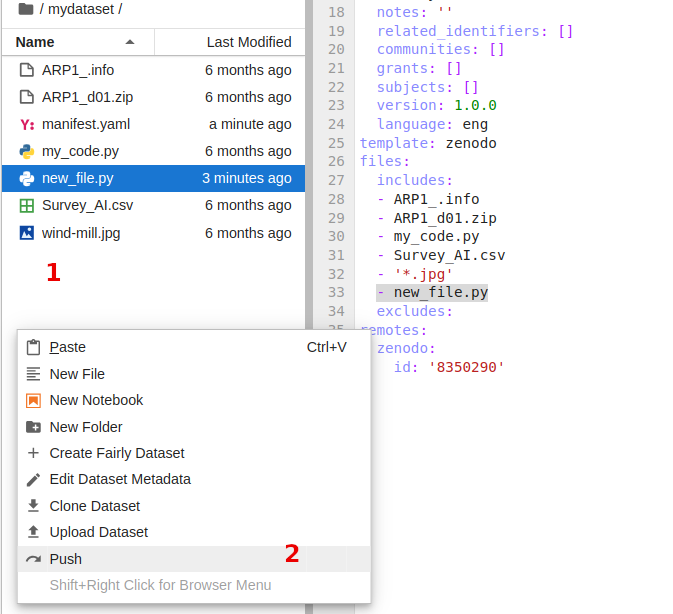Place cursor on 'new_file.py' in editor
The image size is (673, 614).
coord(441,292)
